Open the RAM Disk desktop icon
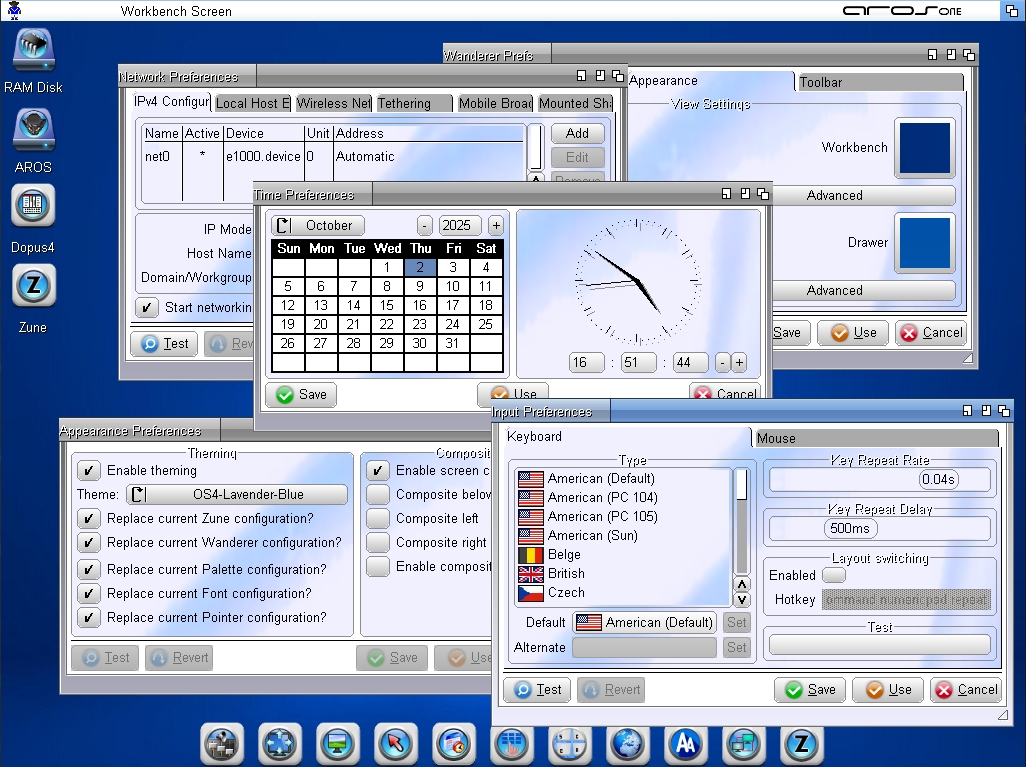Screen dimensions: 1026x767 [33, 51]
